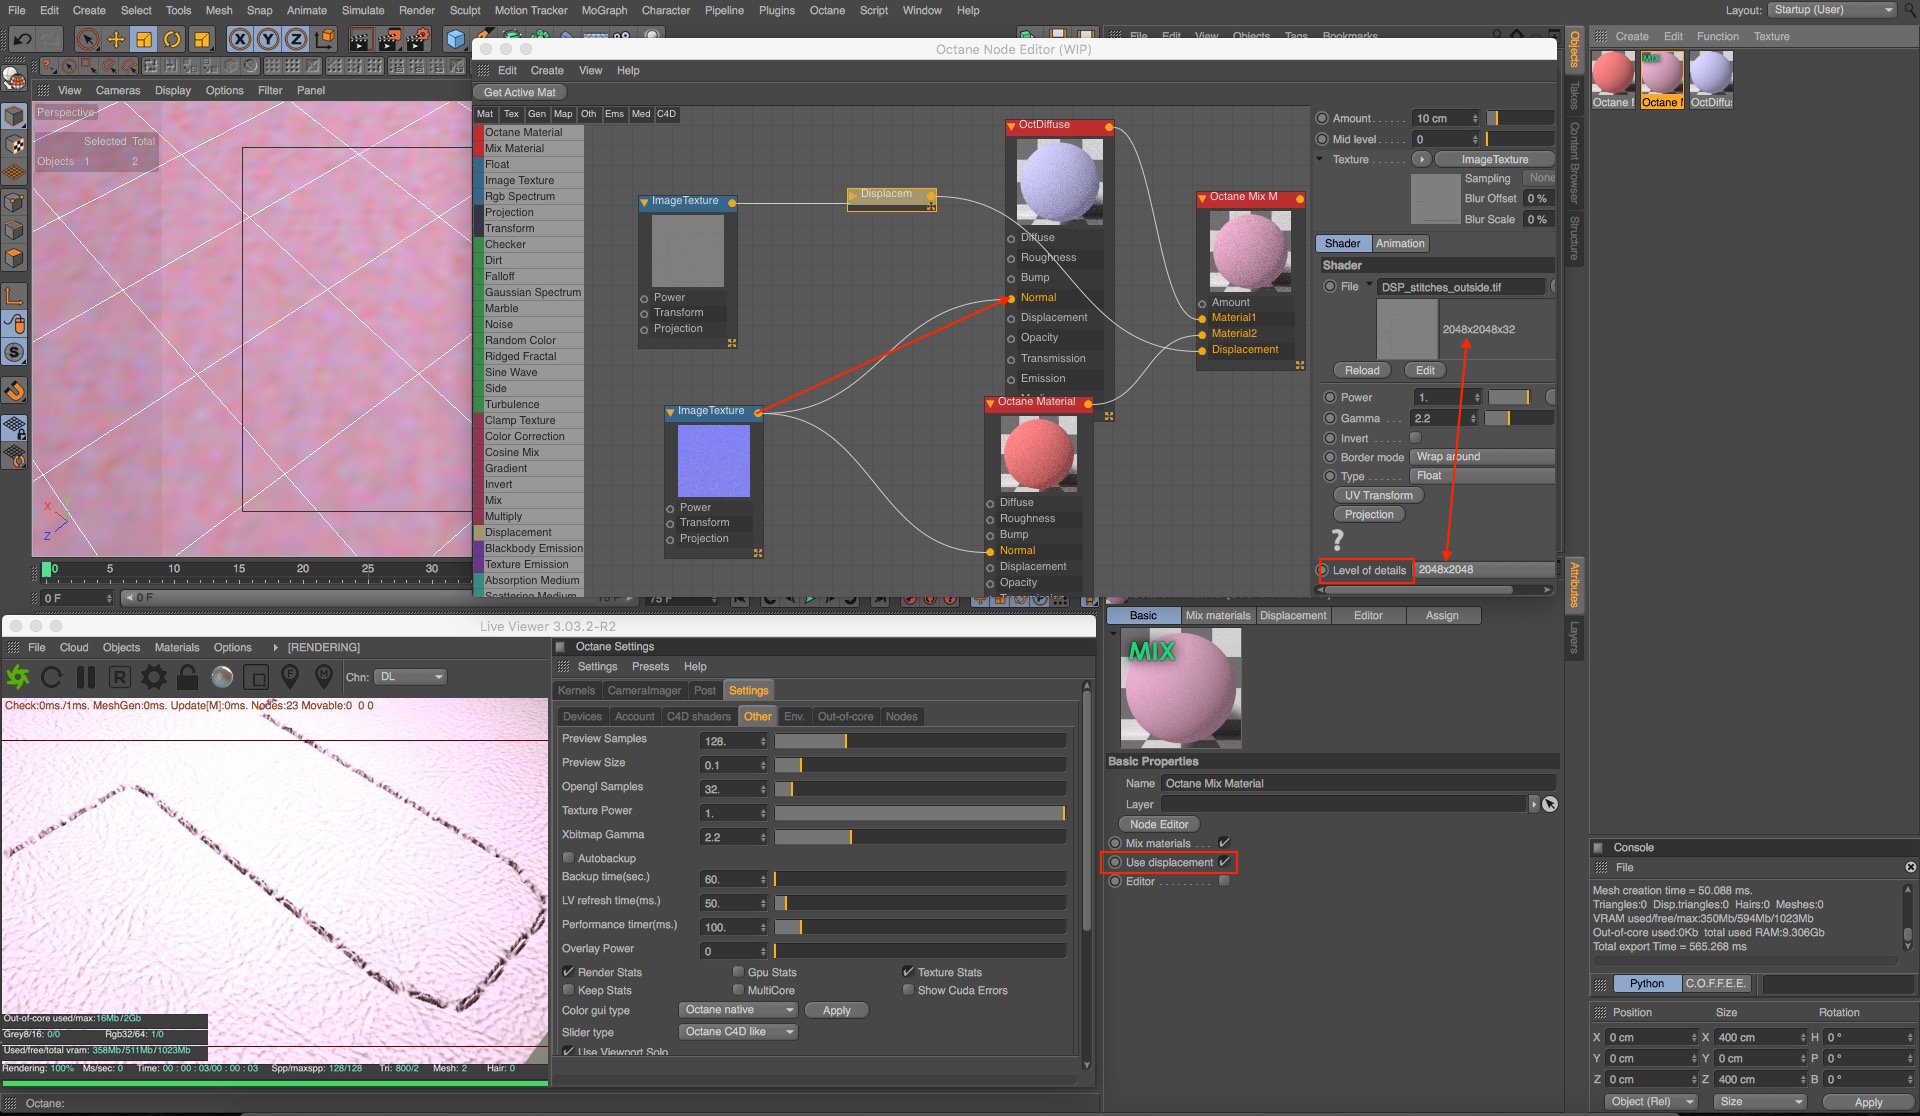The width and height of the screenshot is (1920, 1116).
Task: Enable the Autobackup checkbox
Action: [568, 858]
